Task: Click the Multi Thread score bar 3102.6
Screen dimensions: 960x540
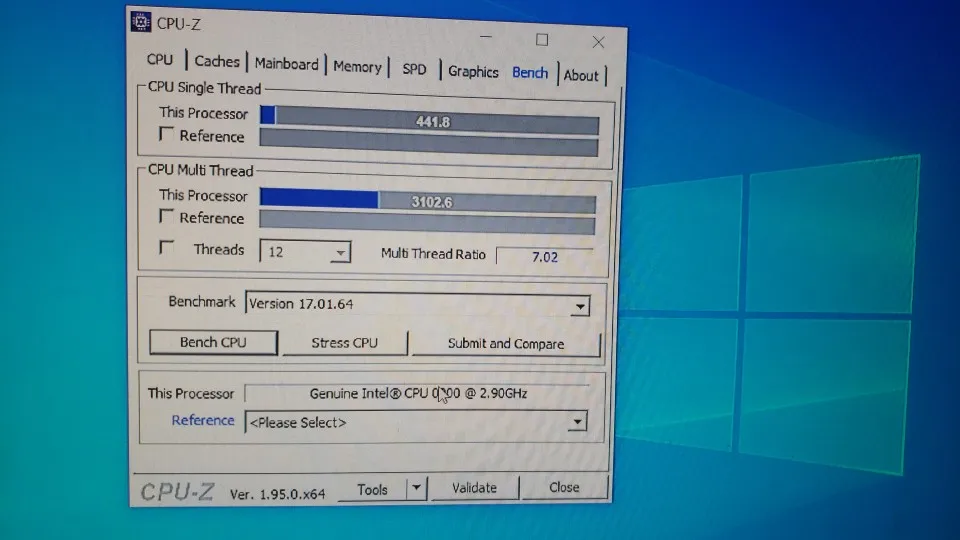Action: tap(427, 201)
